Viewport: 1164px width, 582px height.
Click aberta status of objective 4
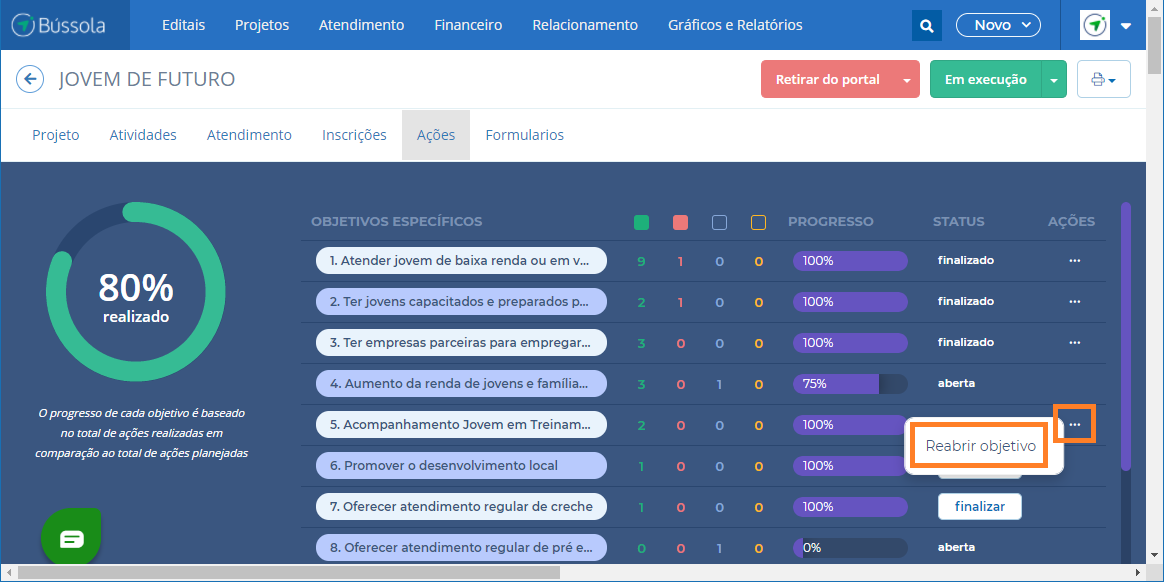(956, 384)
